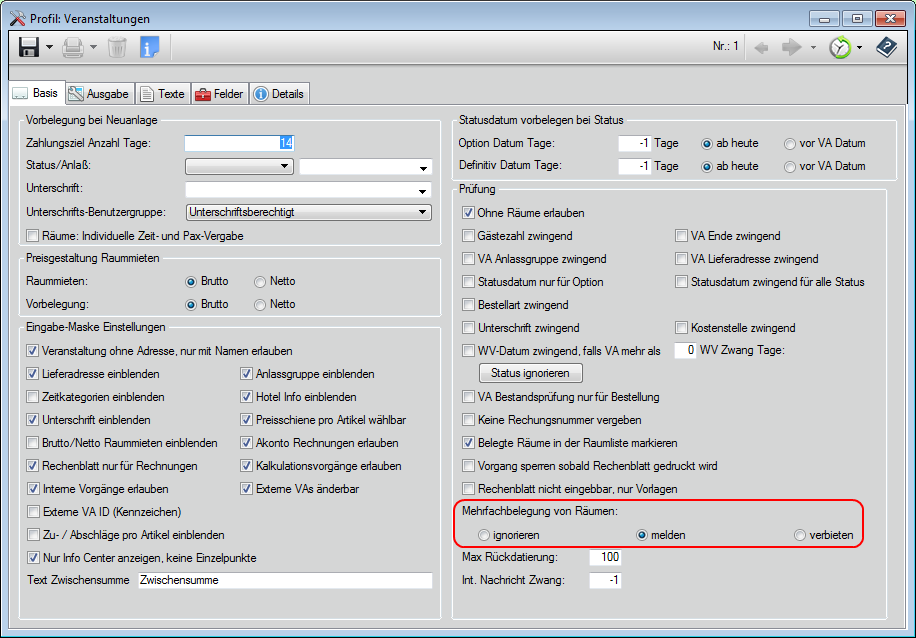916x638 pixels.
Task: Click the printer icon in toolbar
Action: point(73,47)
